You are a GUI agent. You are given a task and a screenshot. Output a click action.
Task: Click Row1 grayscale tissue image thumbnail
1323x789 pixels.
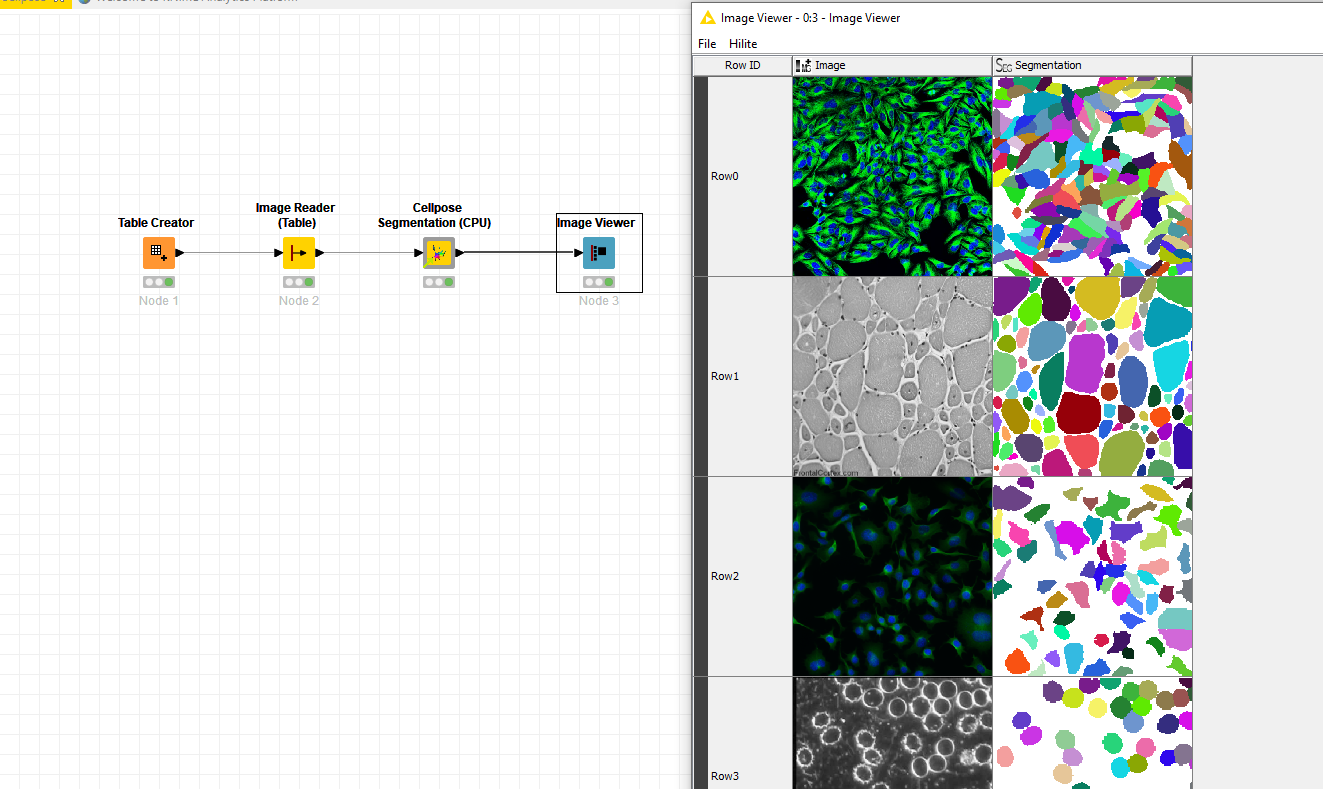[x=892, y=376]
